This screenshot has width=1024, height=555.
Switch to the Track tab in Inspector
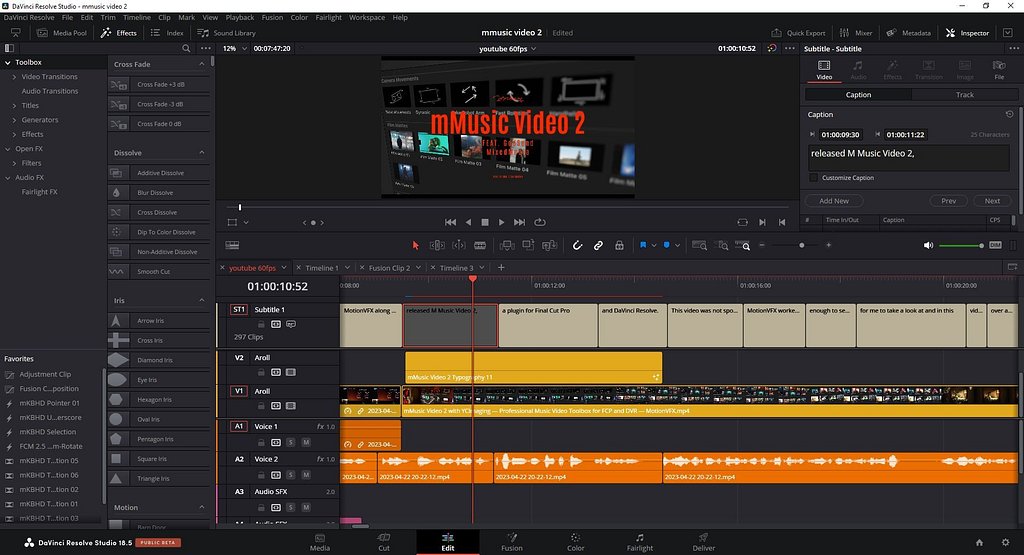pos(964,95)
